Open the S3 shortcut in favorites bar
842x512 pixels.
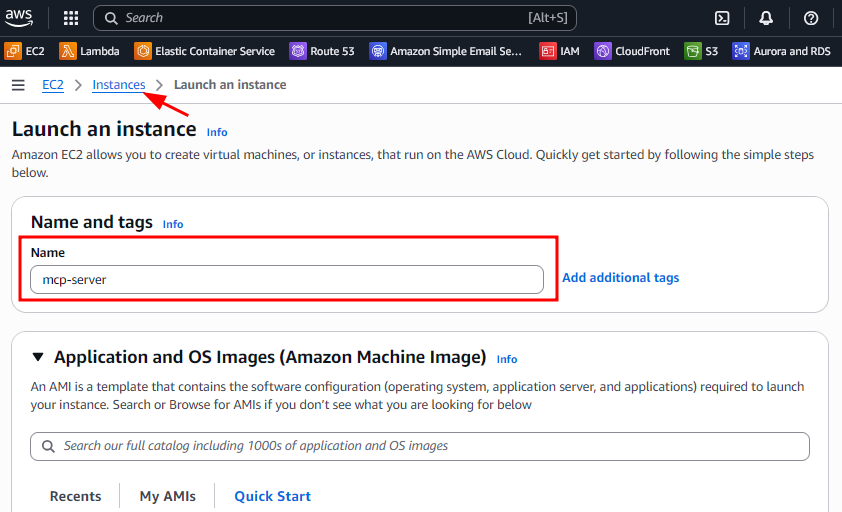pos(702,51)
